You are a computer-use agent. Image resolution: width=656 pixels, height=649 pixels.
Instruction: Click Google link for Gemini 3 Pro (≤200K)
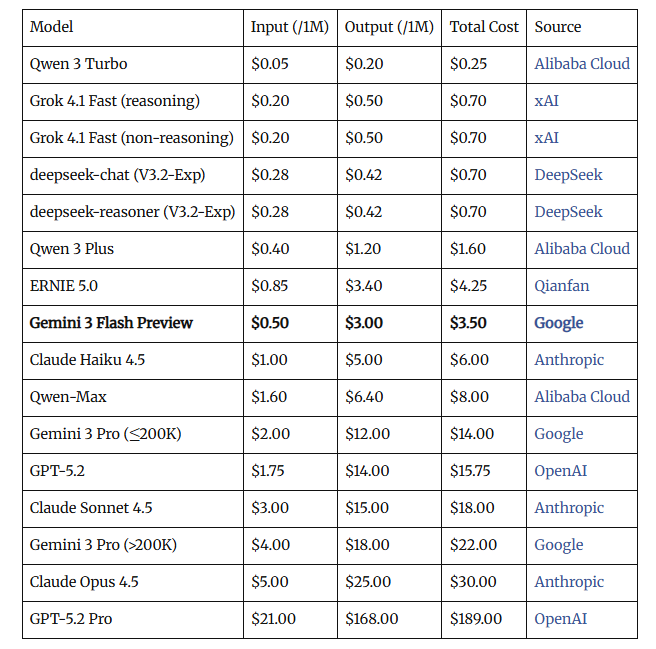pos(558,434)
